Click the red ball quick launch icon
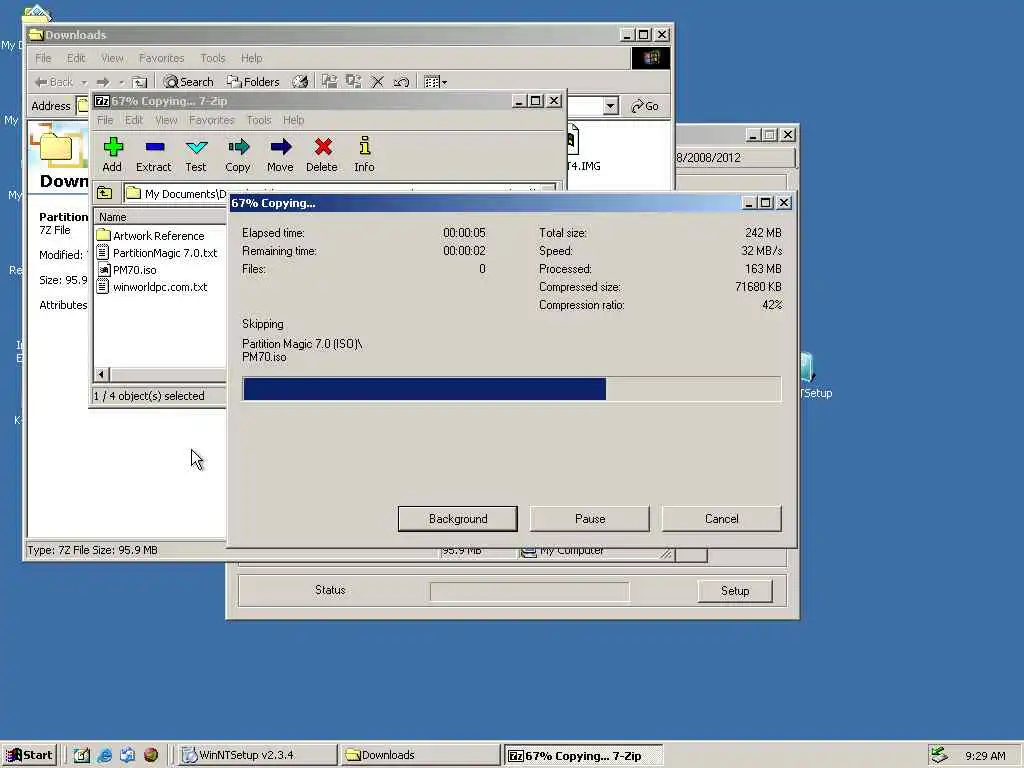 151,755
